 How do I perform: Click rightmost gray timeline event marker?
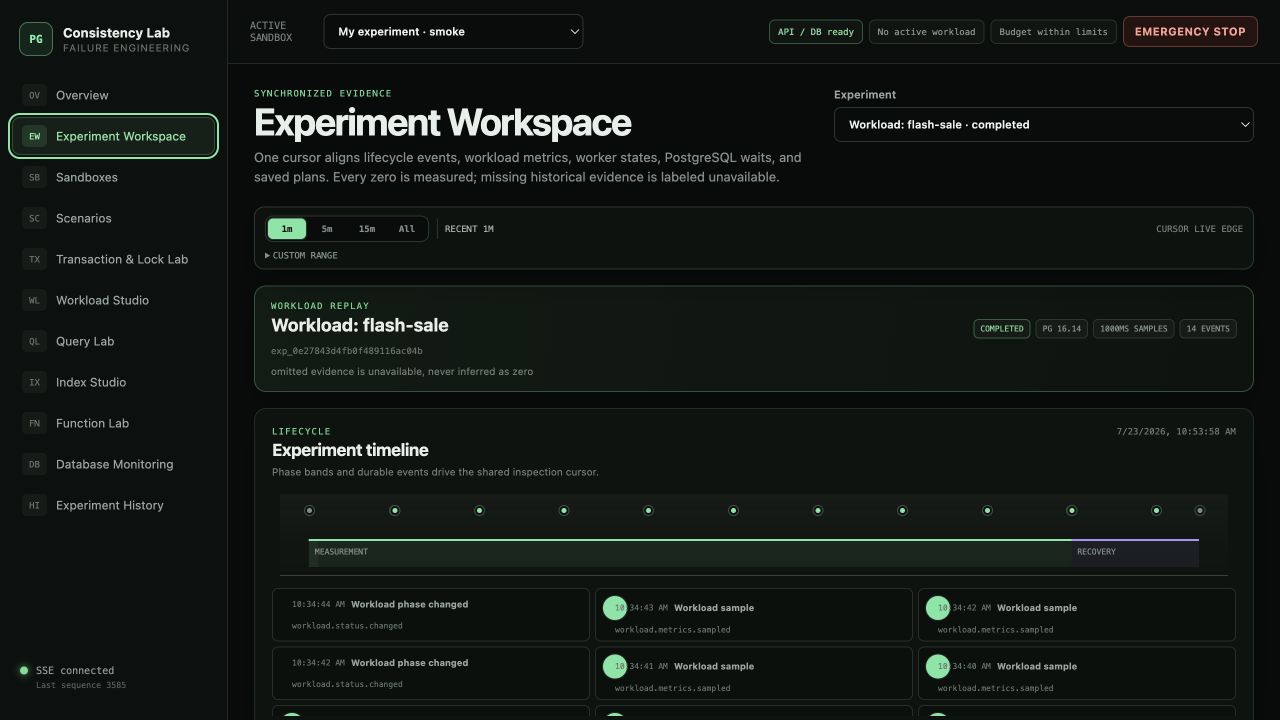click(x=1200, y=510)
